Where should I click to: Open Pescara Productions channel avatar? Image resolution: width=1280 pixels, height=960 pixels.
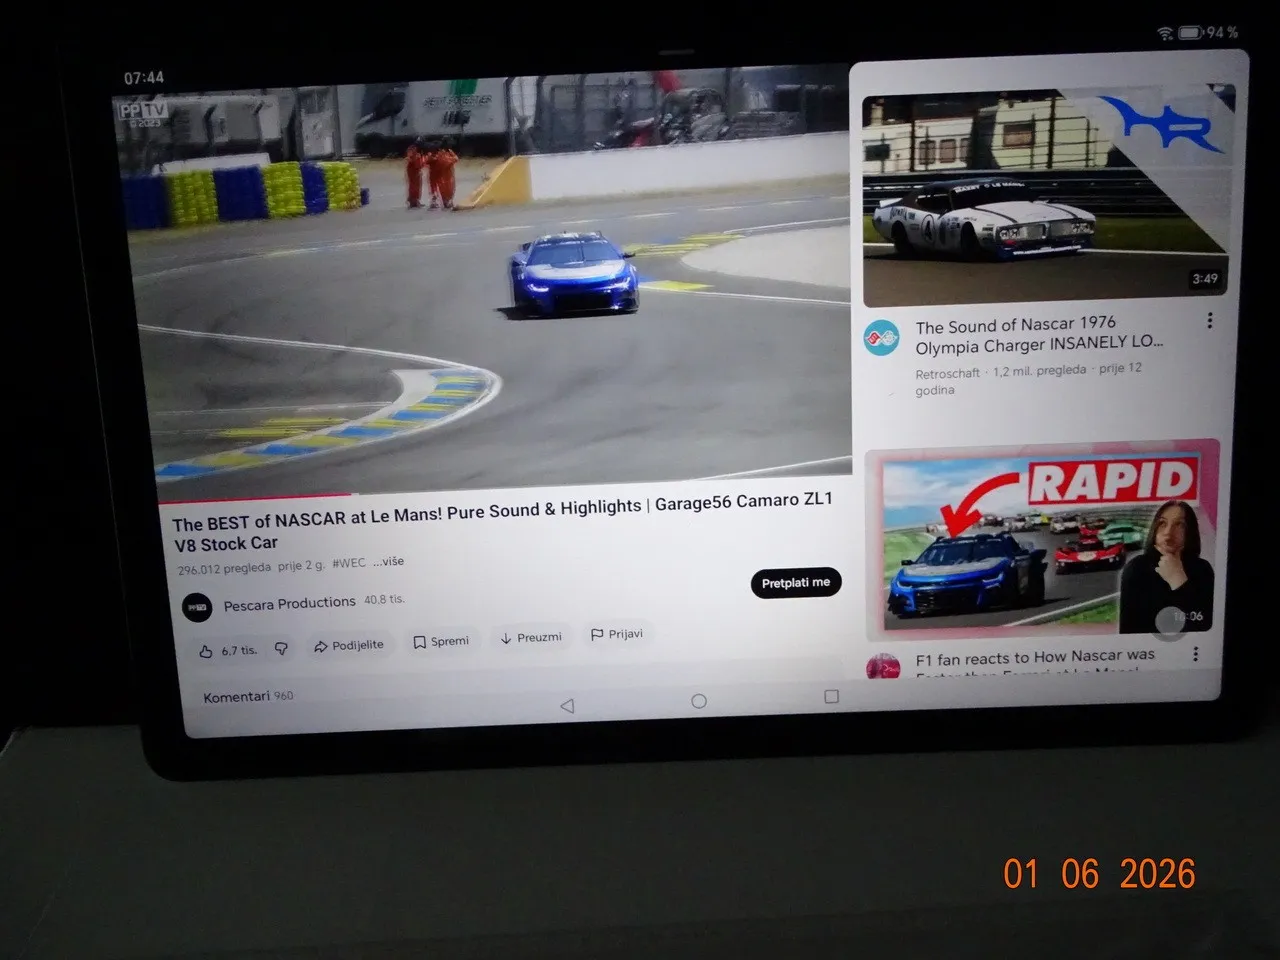tap(197, 607)
